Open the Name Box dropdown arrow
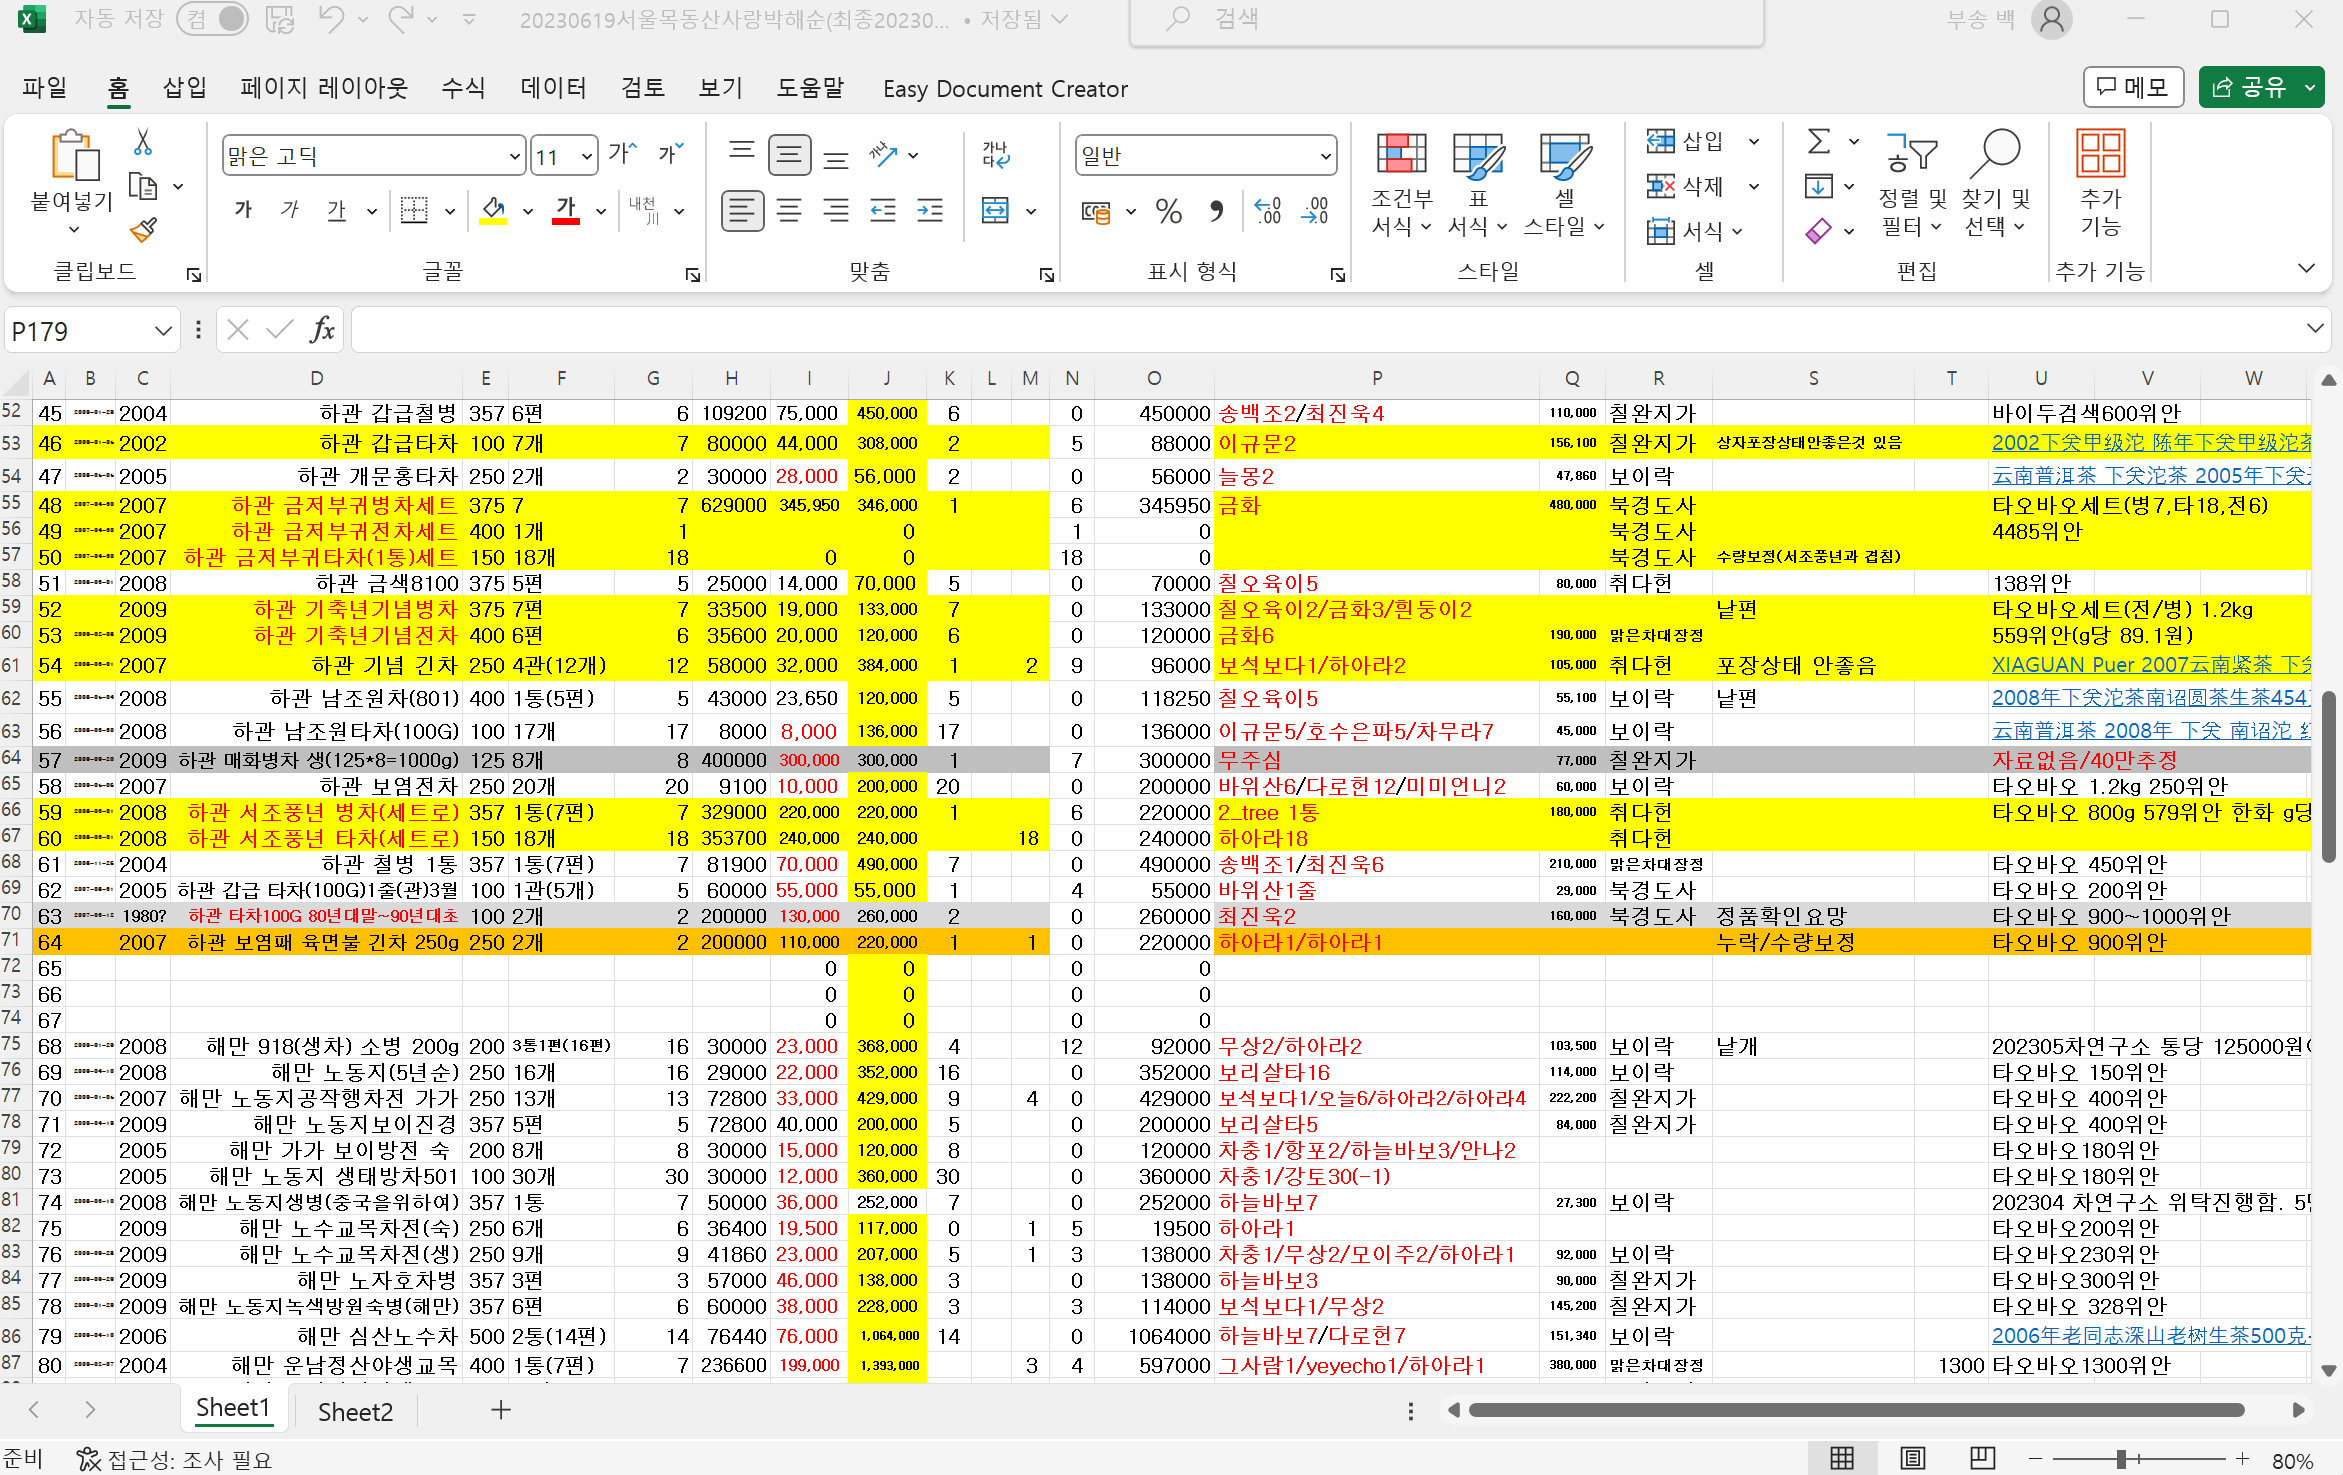The height and width of the screenshot is (1475, 2343). [163, 331]
